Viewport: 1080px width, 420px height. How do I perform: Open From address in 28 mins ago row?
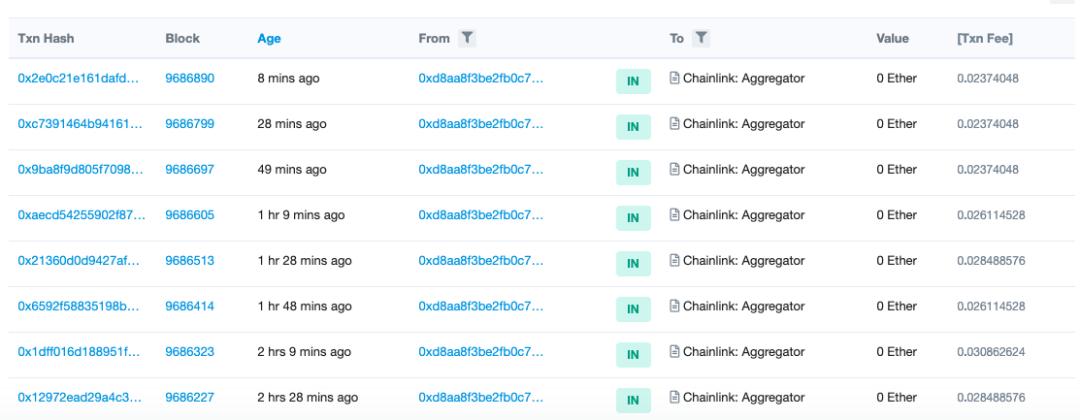(x=481, y=124)
